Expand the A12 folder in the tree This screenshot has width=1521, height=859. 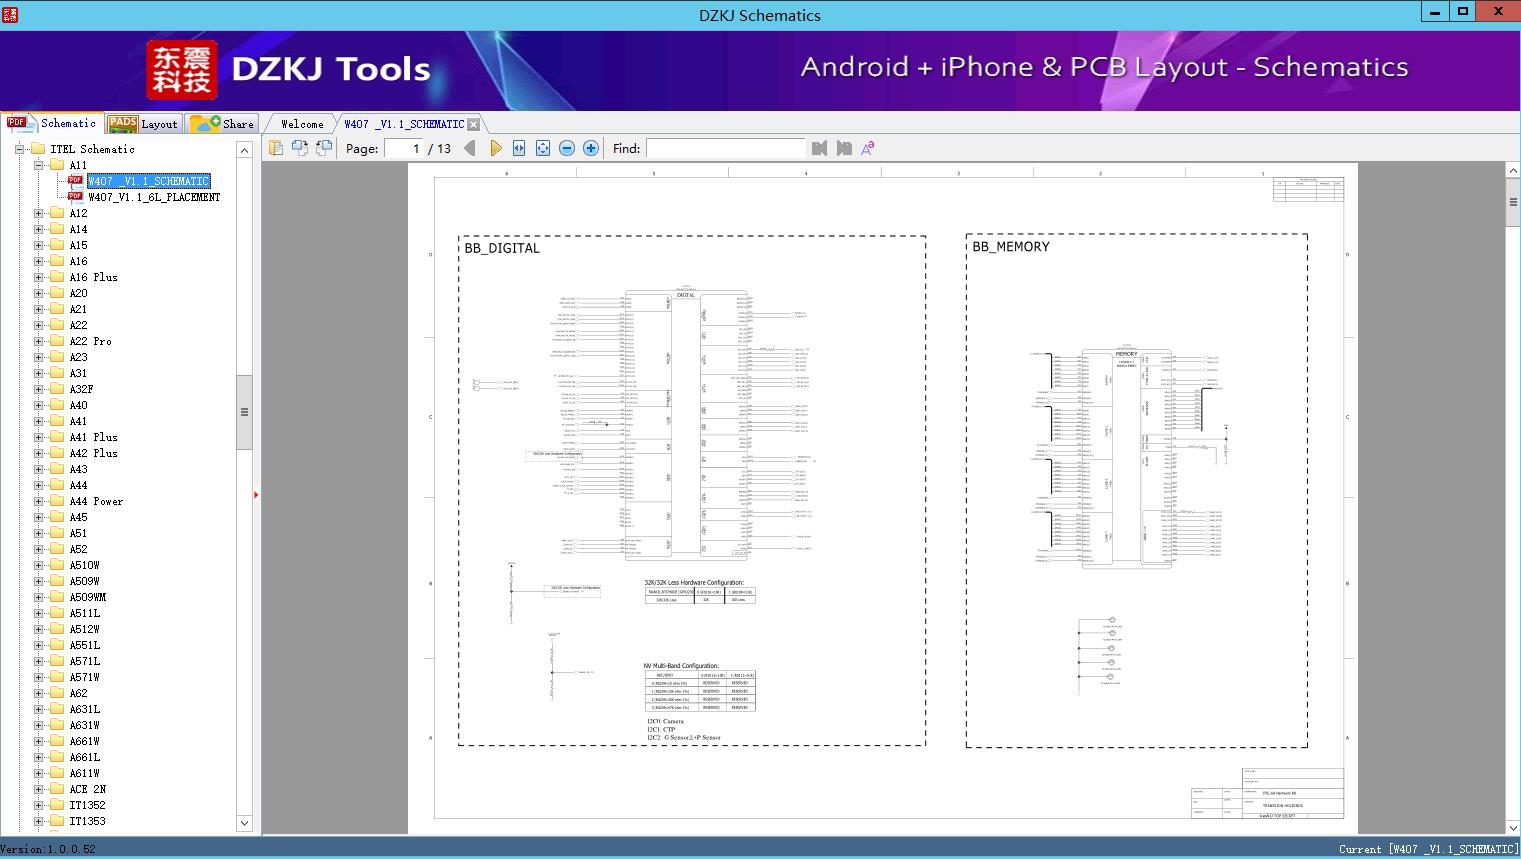36,212
